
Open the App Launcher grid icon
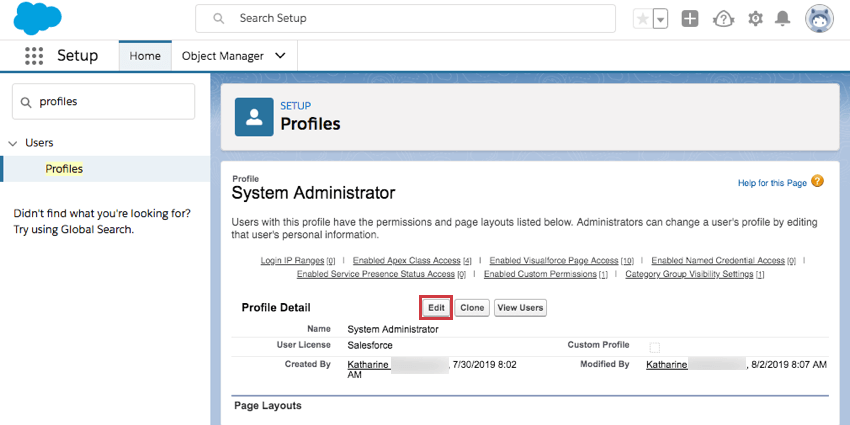[34, 56]
